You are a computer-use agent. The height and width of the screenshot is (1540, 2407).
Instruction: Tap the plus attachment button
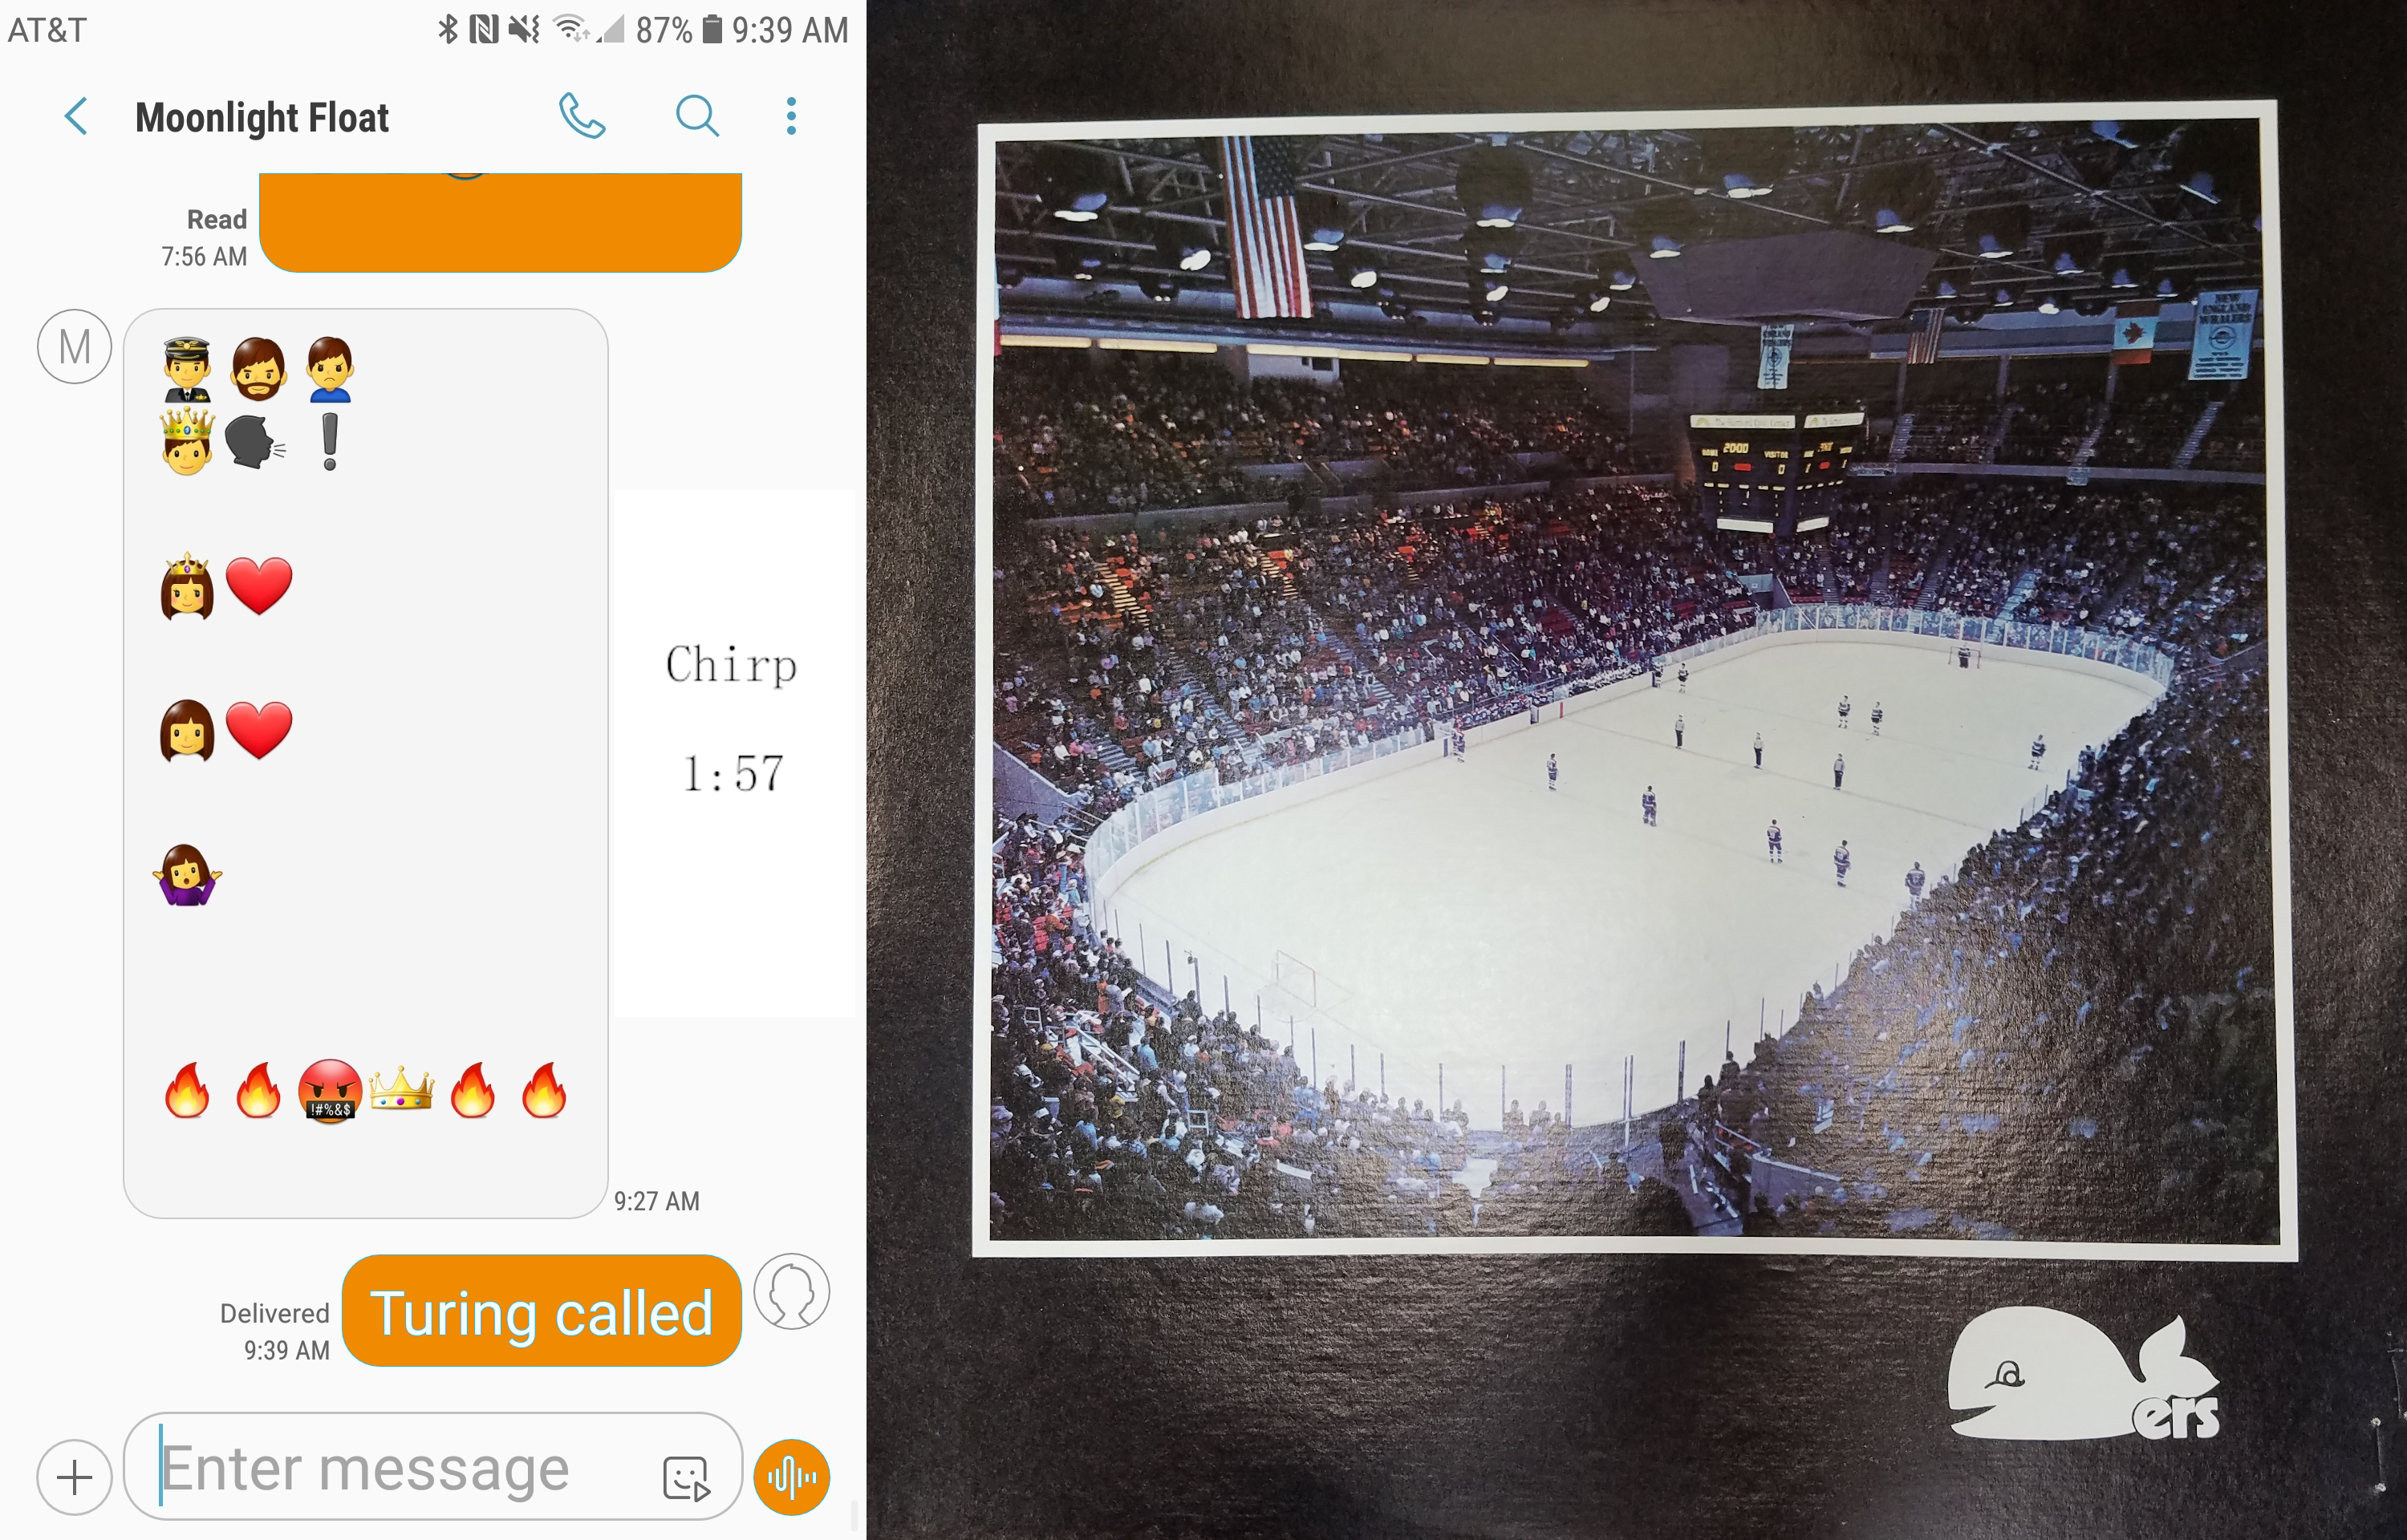click(74, 1476)
